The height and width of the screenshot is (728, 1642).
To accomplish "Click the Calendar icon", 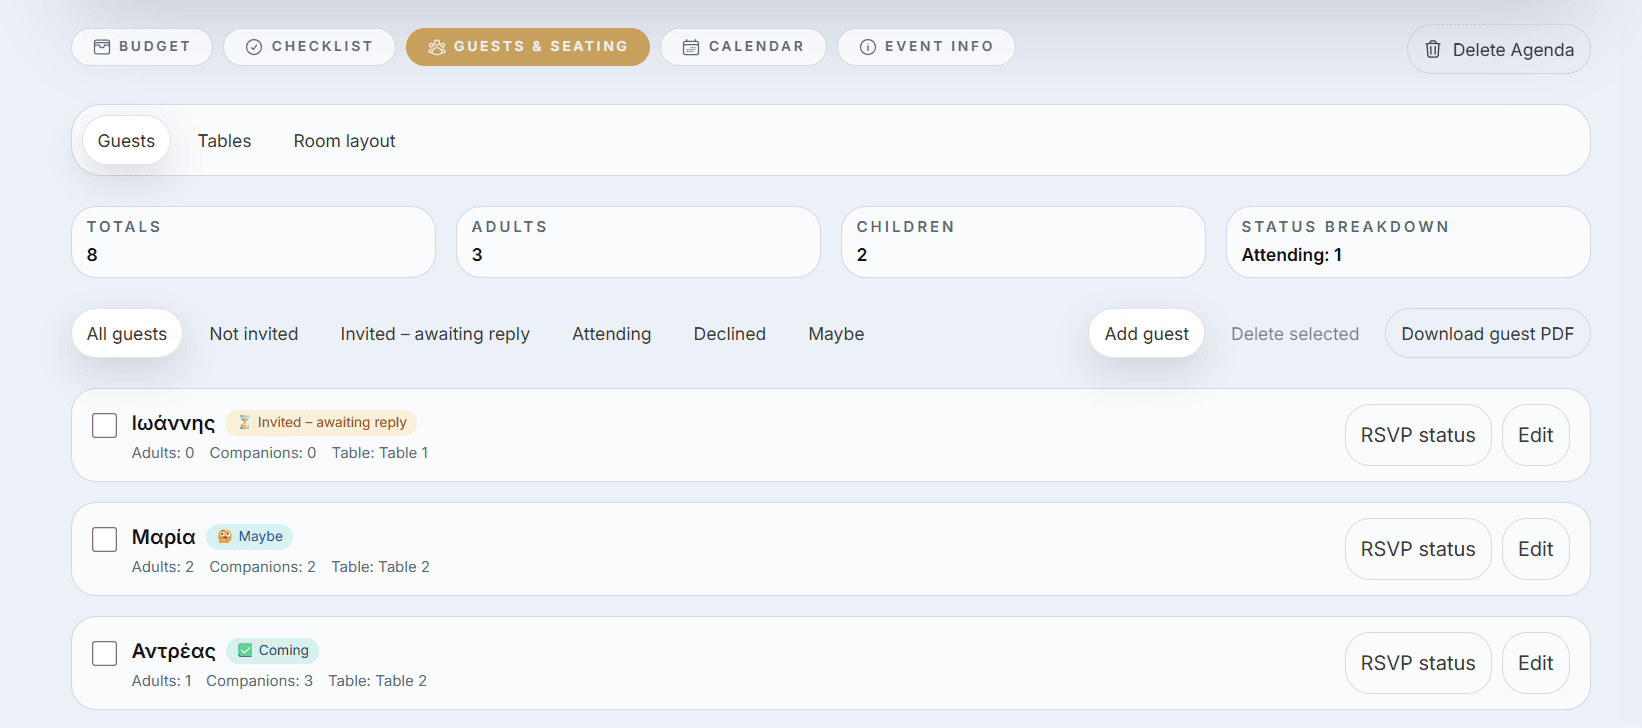I will pos(691,47).
